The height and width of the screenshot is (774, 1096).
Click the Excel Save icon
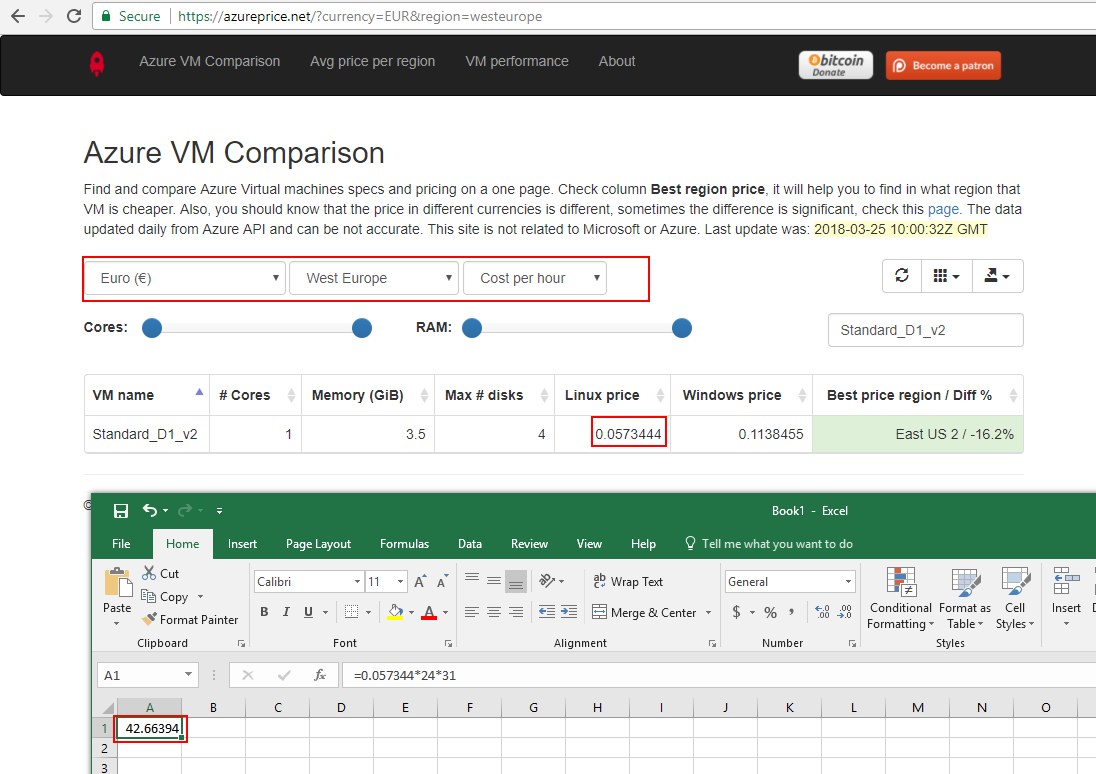[121, 511]
